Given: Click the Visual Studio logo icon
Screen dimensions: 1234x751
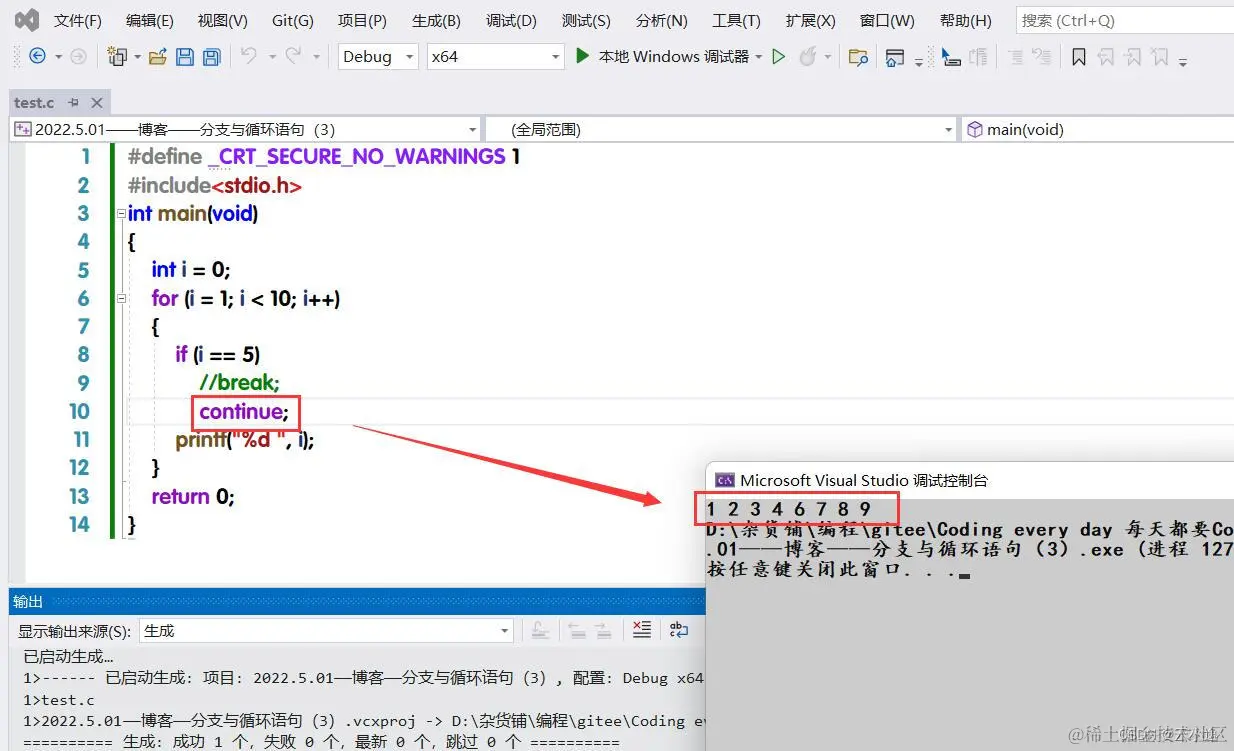Looking at the screenshot, I should click(28, 20).
